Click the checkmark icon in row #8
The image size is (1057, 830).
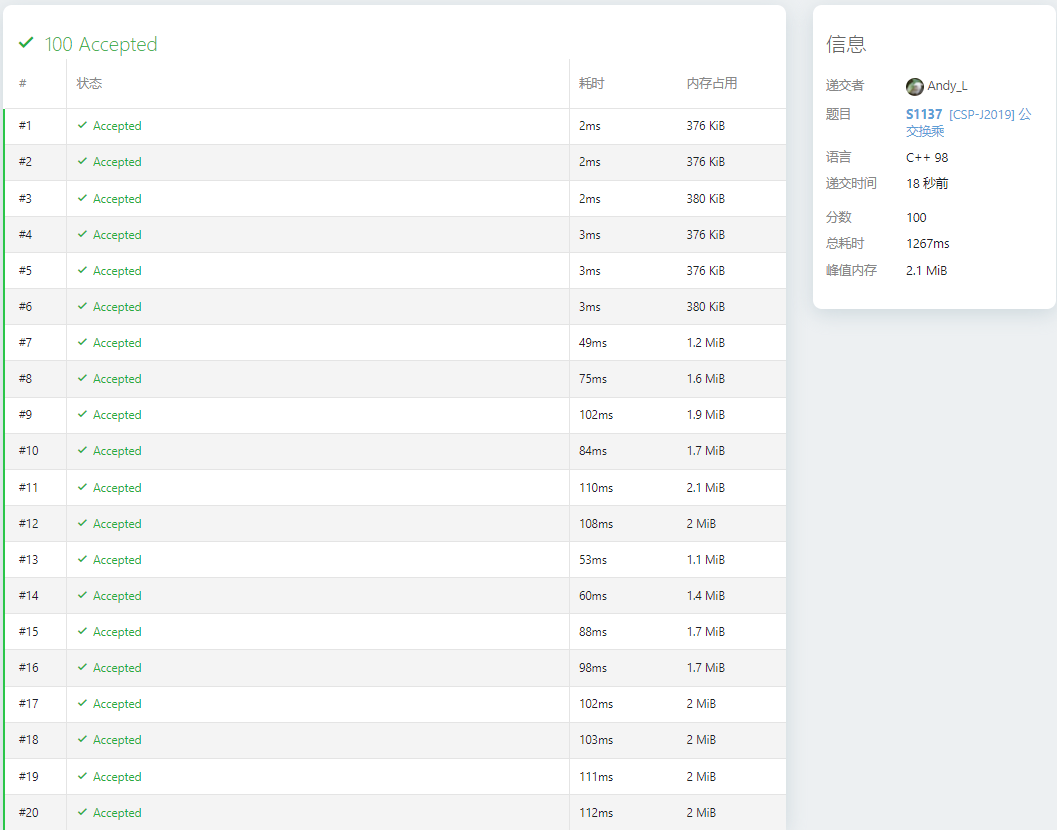82,378
